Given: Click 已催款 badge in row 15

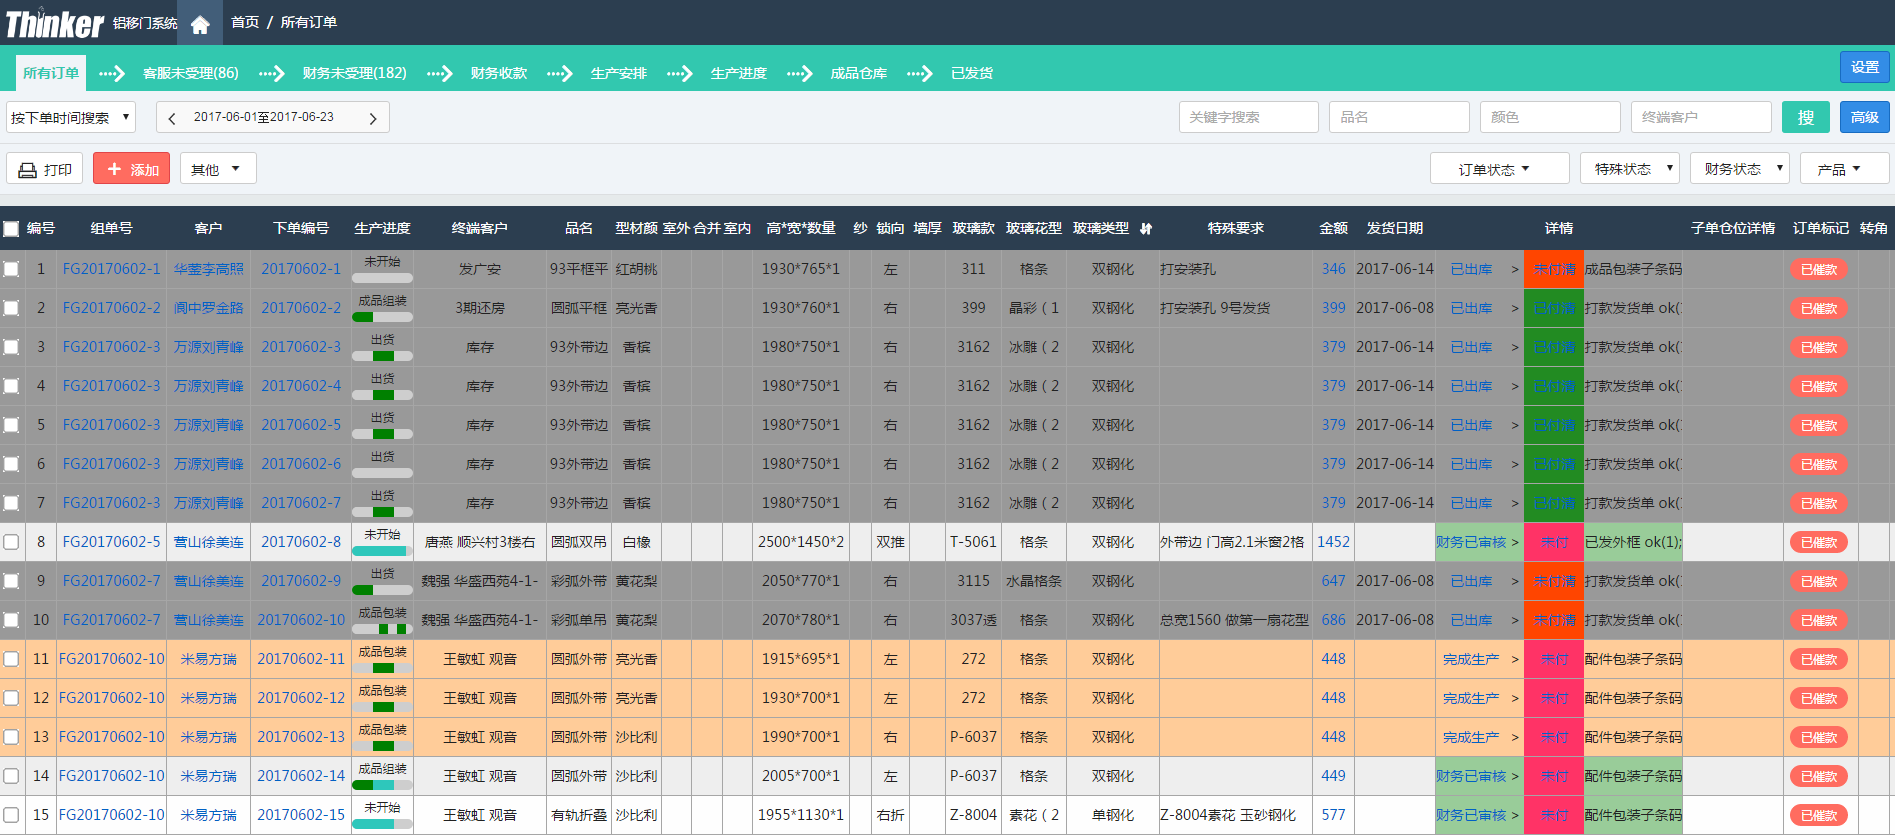Looking at the screenshot, I should pyautogui.click(x=1818, y=815).
